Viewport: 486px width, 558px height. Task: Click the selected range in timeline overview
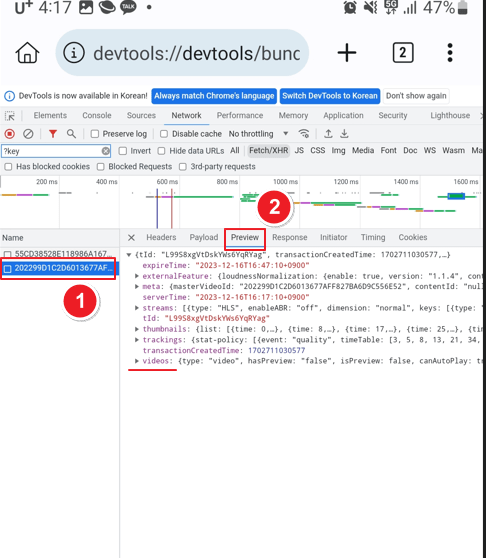(456, 196)
